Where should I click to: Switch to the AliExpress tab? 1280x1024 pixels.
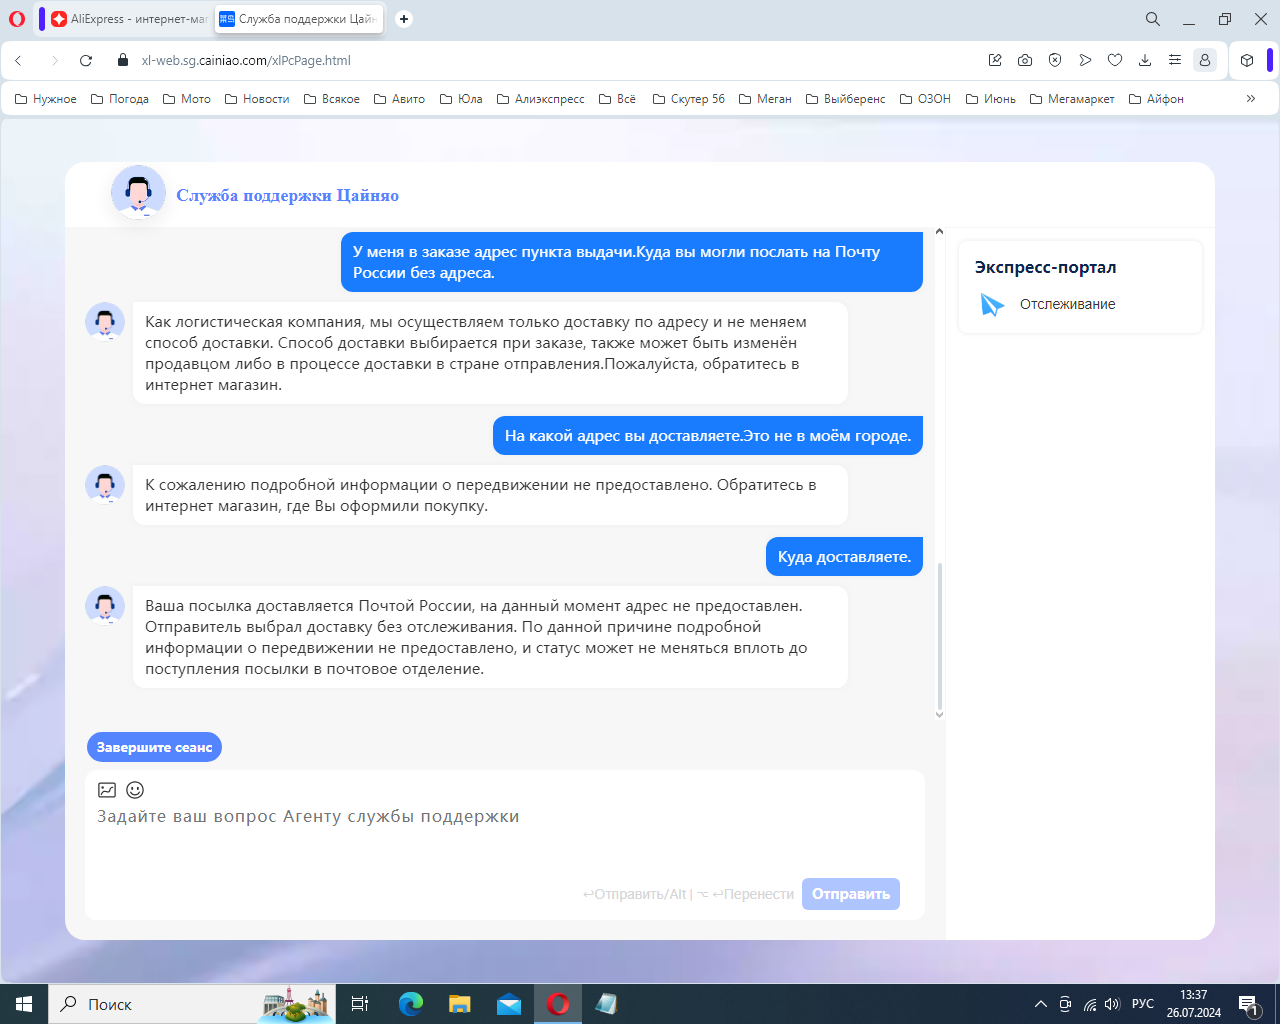tap(128, 19)
